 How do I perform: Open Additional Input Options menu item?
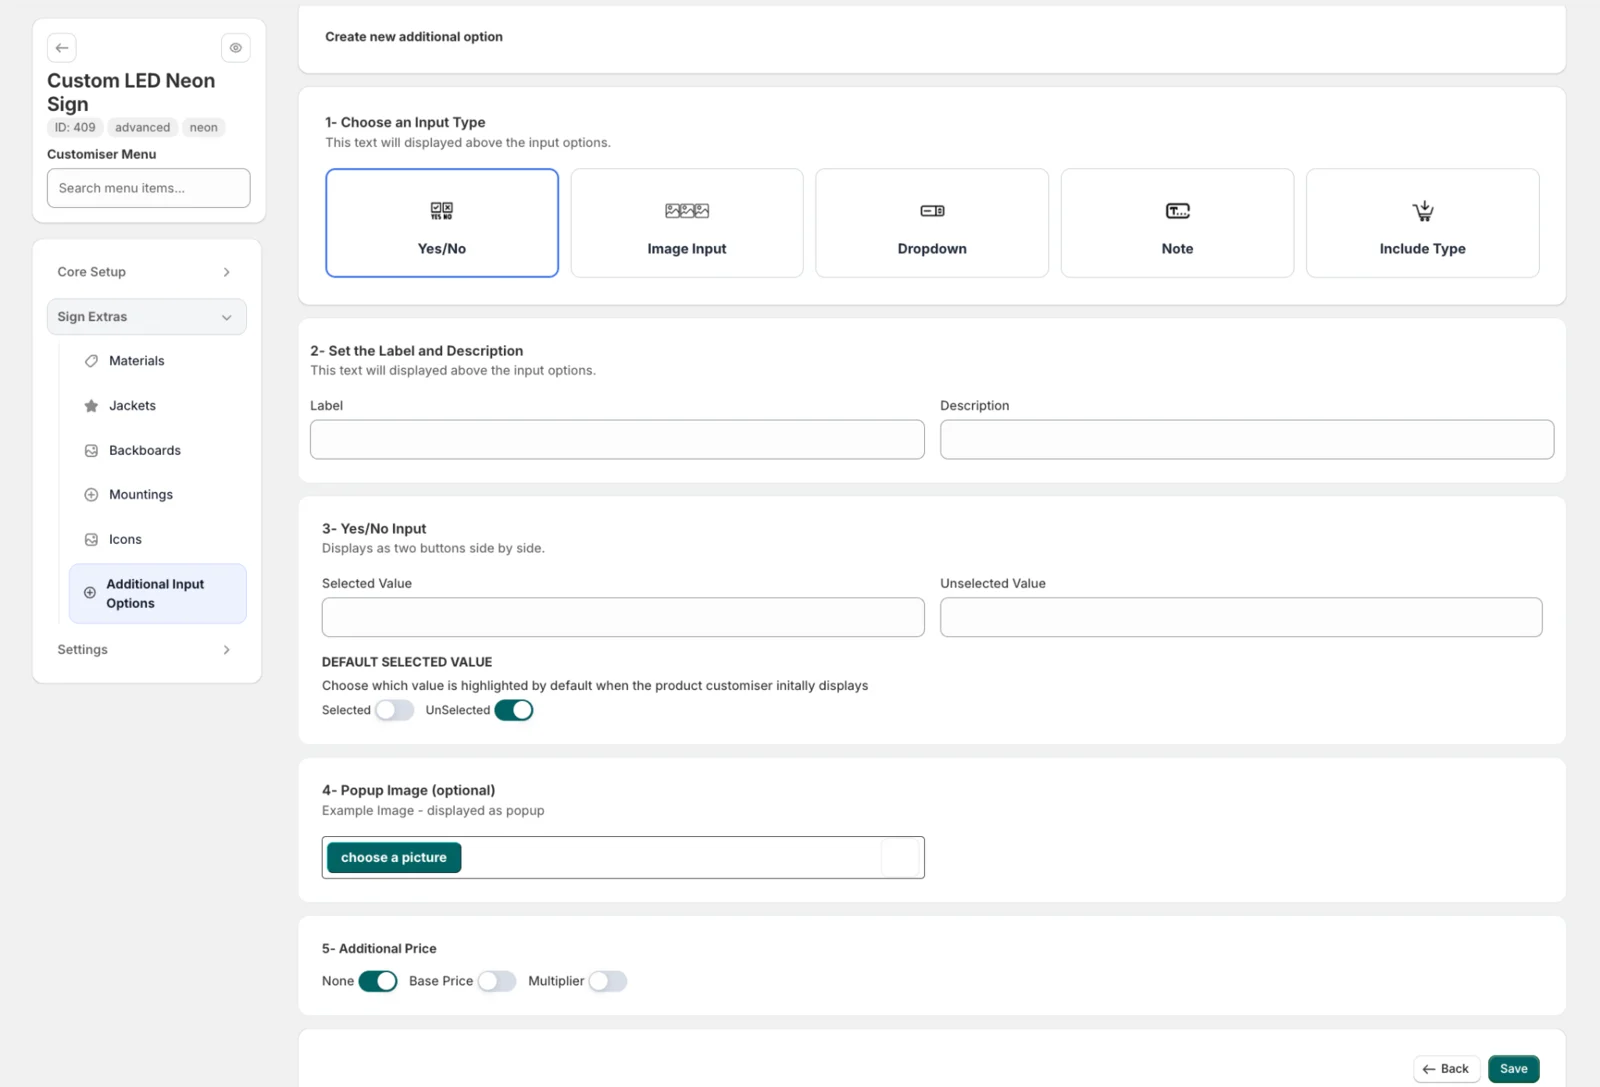(158, 594)
